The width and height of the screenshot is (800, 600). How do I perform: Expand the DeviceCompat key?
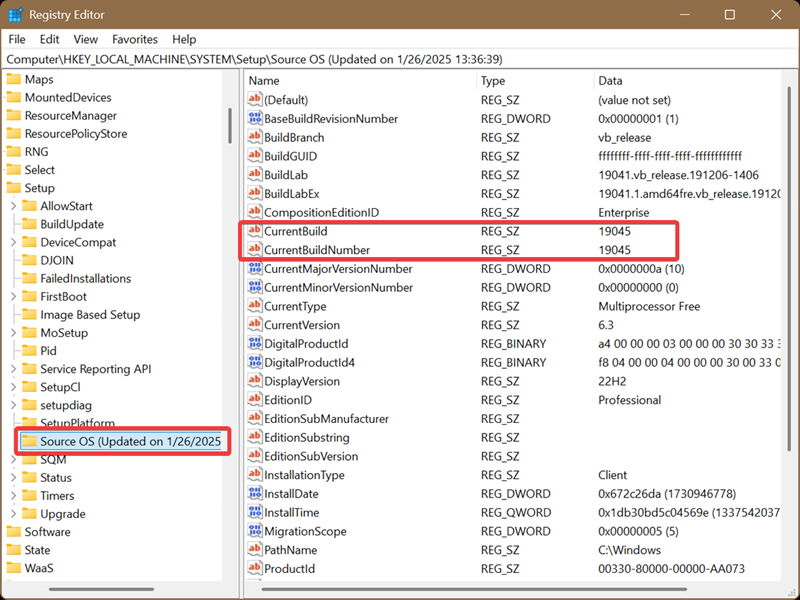click(14, 242)
